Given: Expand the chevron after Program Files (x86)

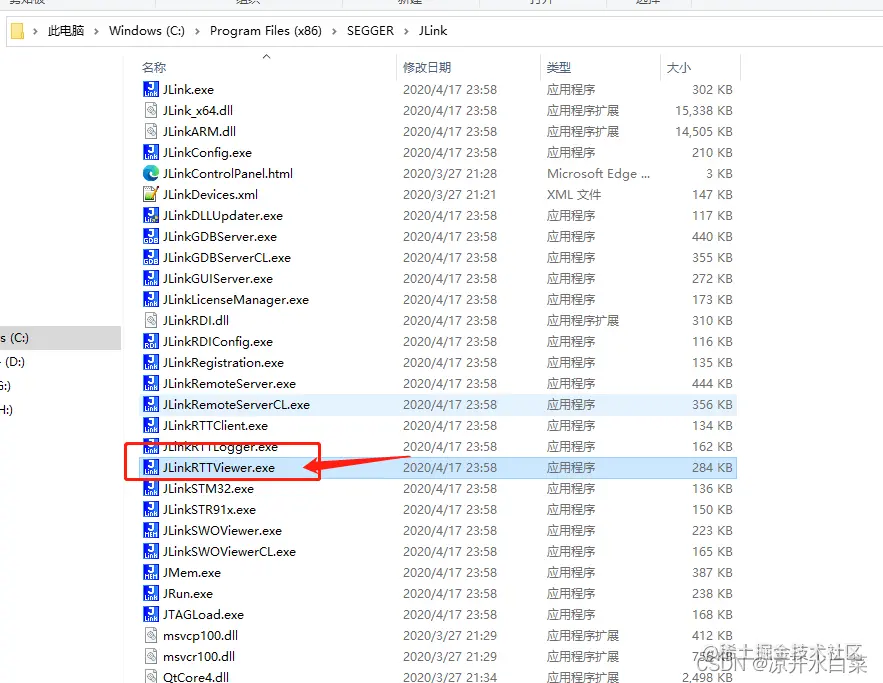Looking at the screenshot, I should pyautogui.click(x=335, y=31).
